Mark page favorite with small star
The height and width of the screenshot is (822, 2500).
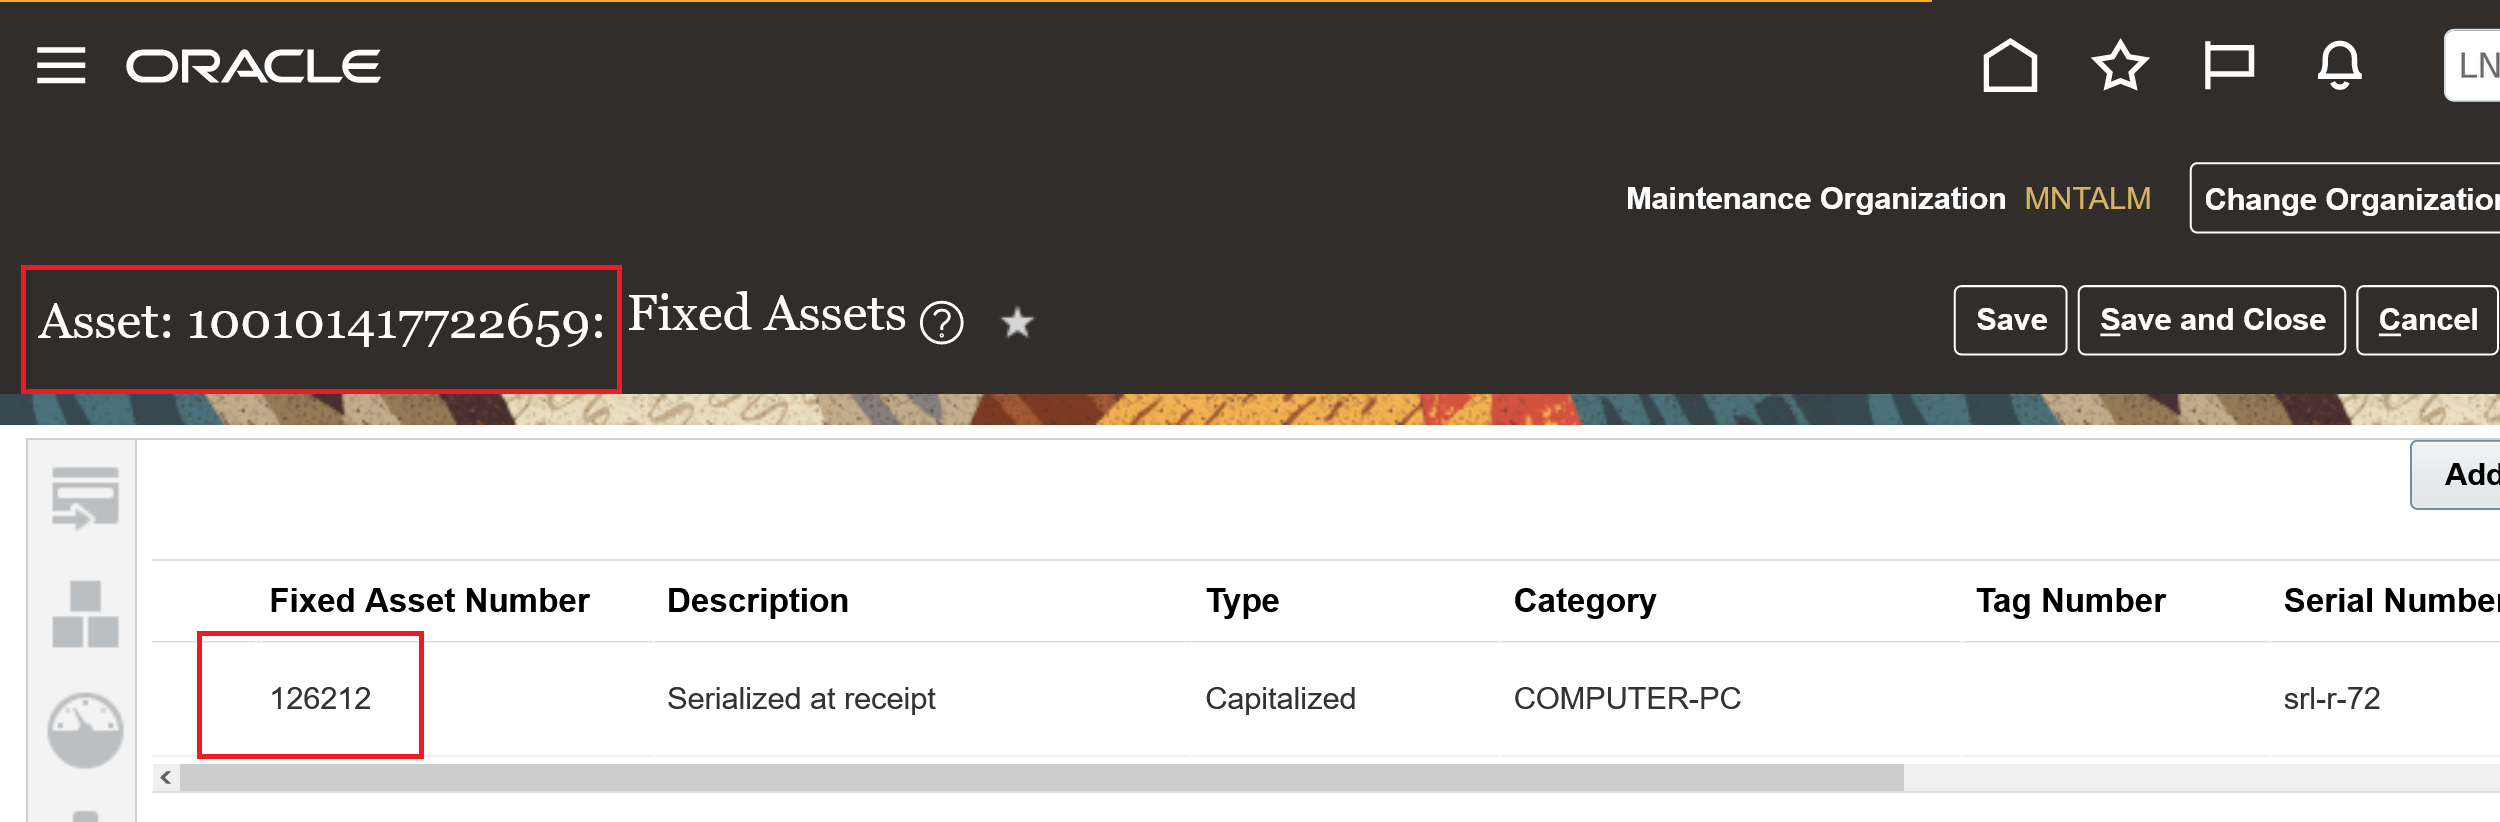[1017, 323]
